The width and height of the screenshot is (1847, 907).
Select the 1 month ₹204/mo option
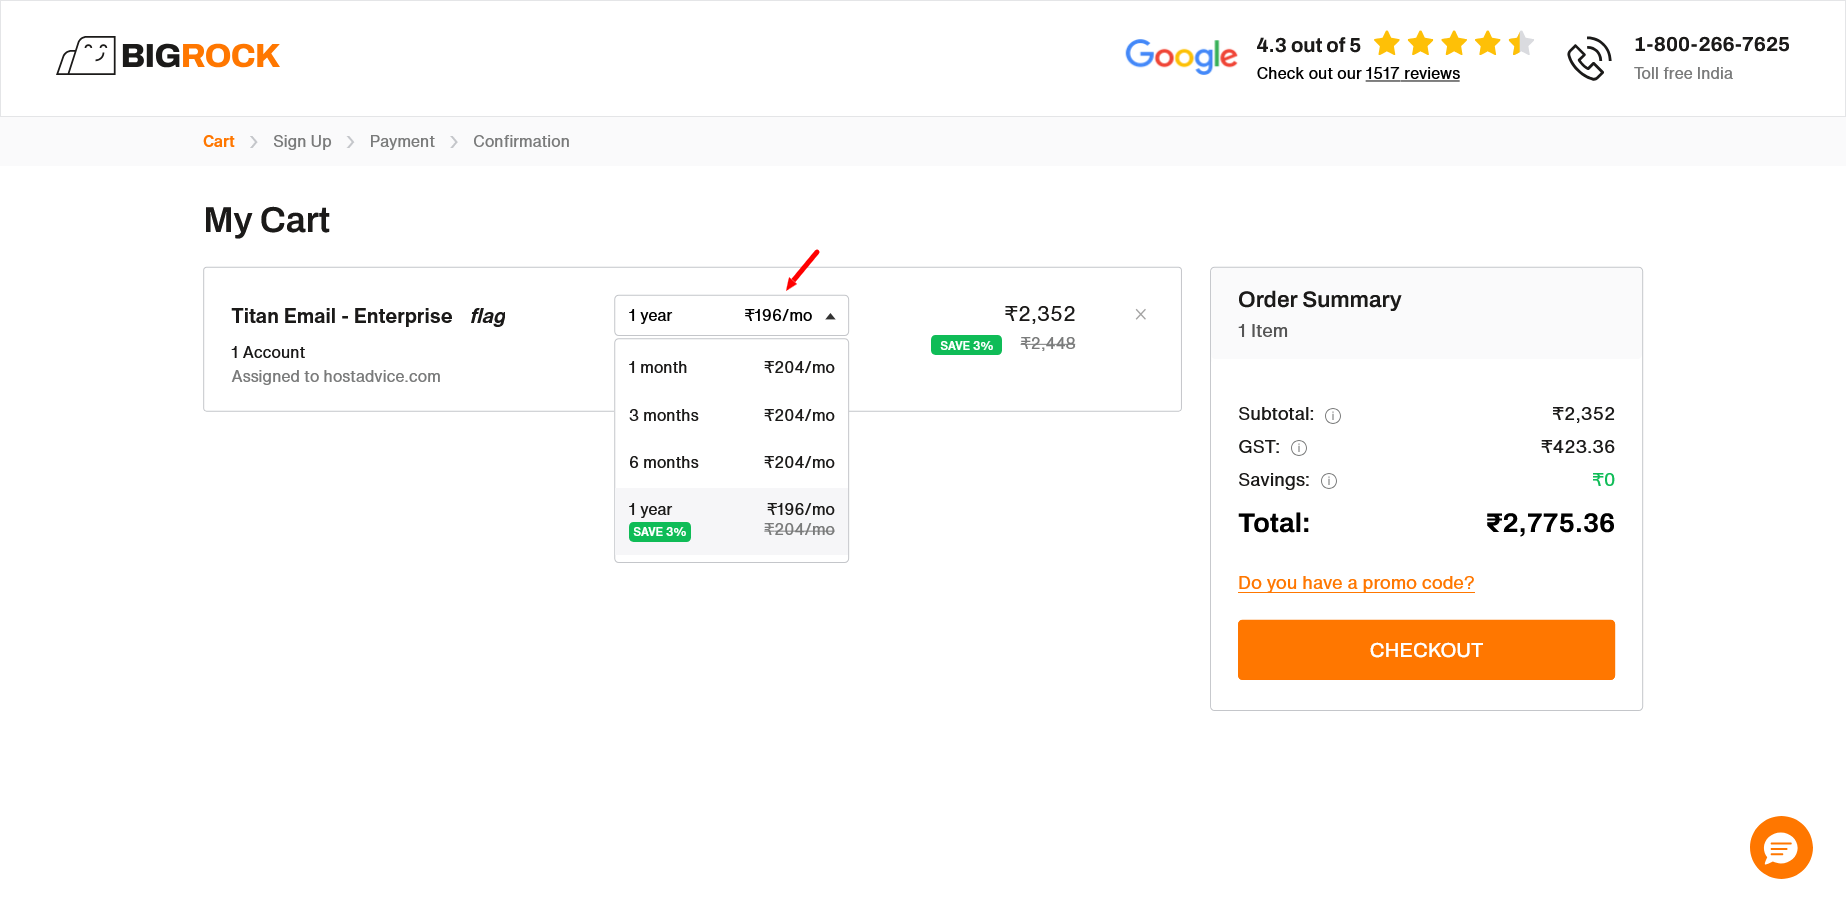[731, 367]
